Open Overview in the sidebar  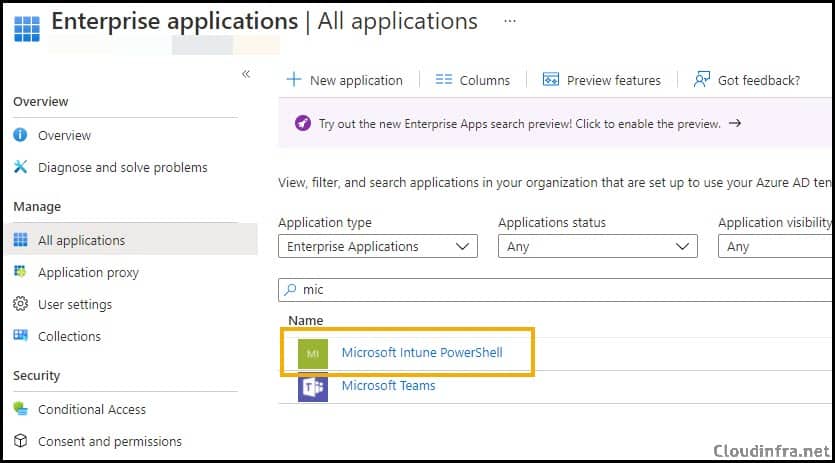[64, 135]
